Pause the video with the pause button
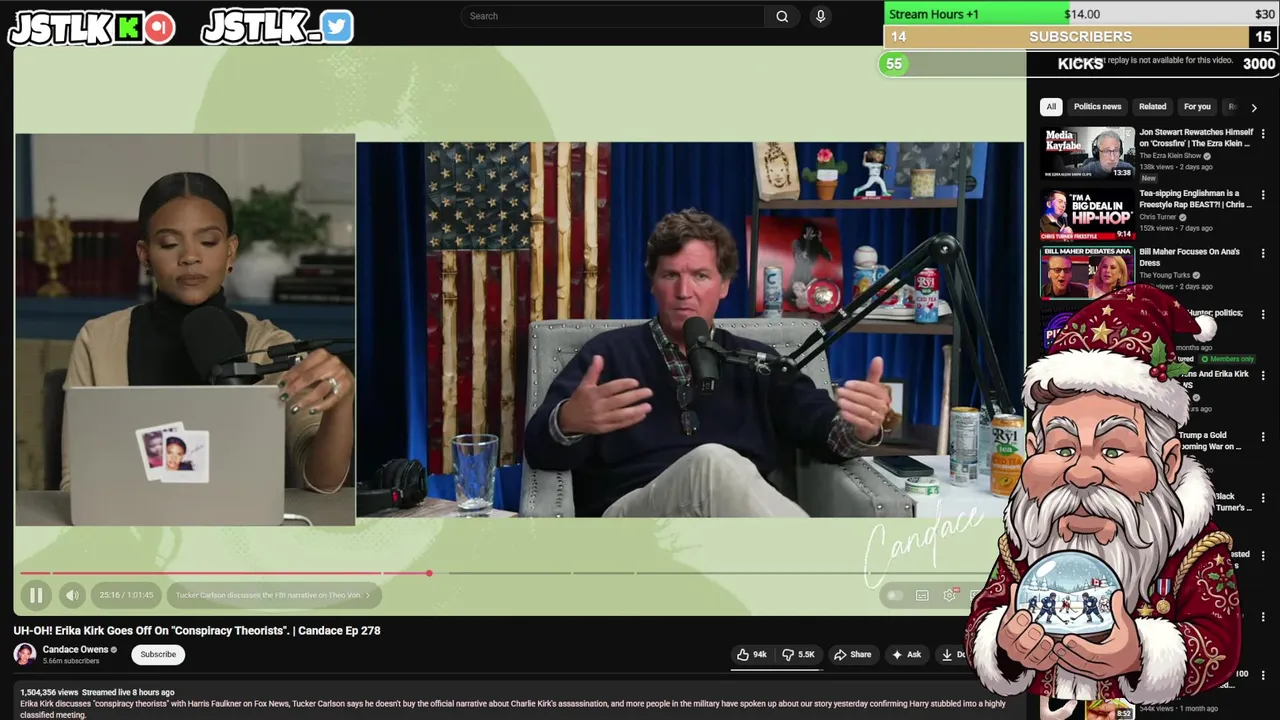1280x720 pixels. [35, 595]
